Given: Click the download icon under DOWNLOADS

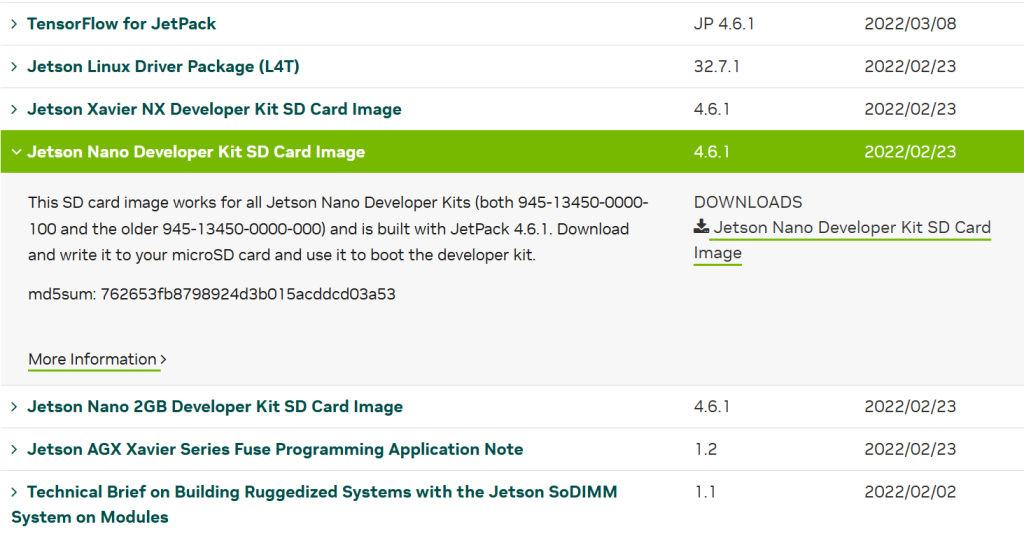Looking at the screenshot, I should [x=701, y=227].
